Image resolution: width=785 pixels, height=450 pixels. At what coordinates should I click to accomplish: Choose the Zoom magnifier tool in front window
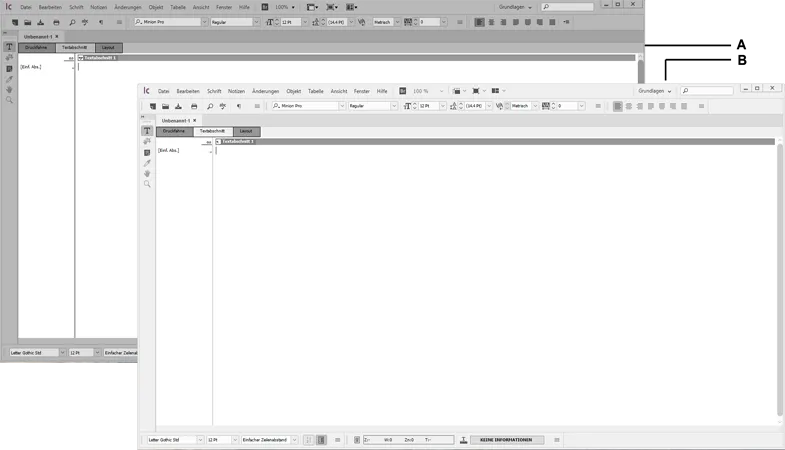point(147,184)
